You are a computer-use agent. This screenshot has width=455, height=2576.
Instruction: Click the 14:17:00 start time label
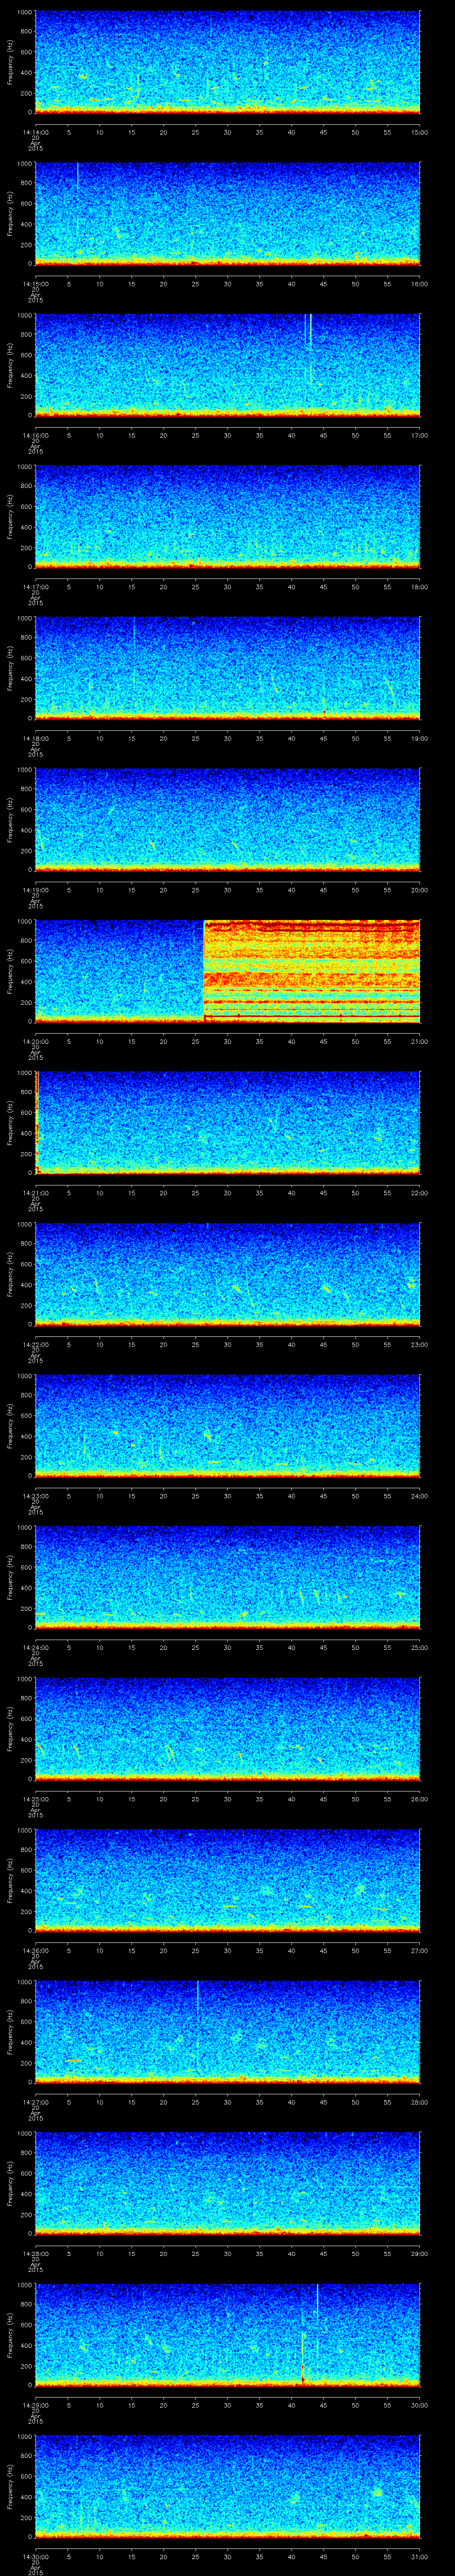pyautogui.click(x=36, y=587)
